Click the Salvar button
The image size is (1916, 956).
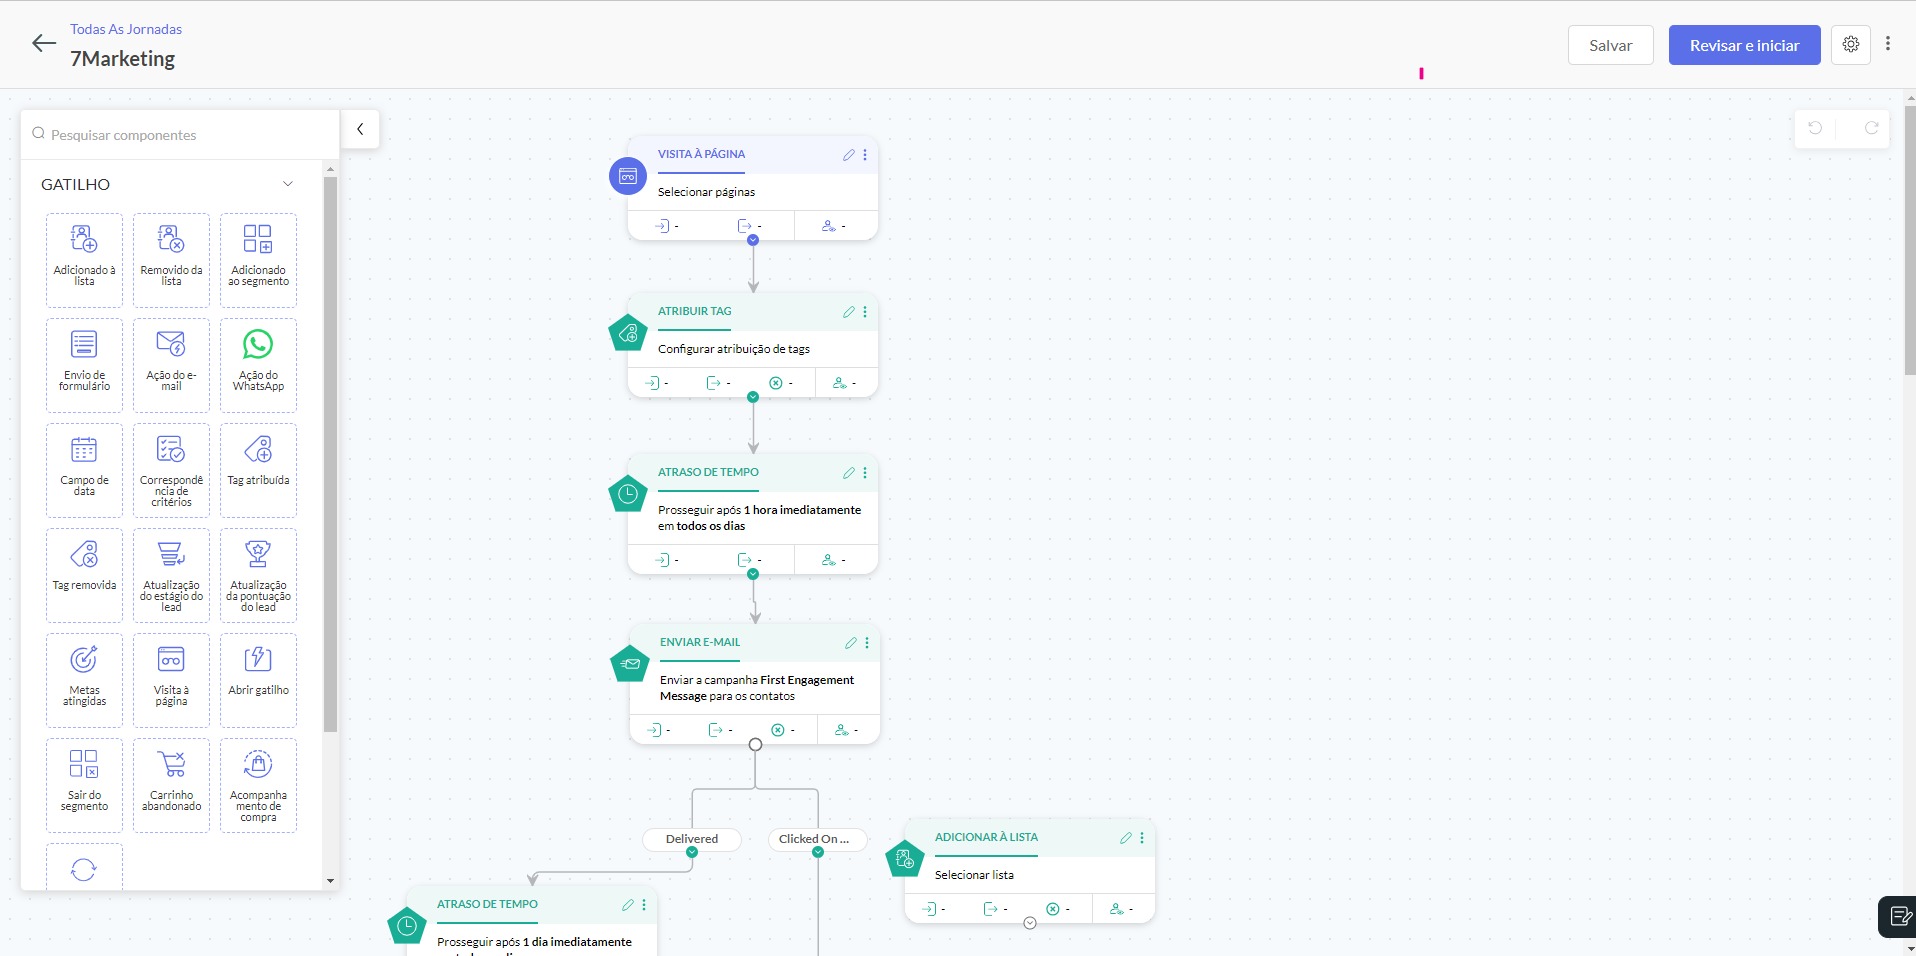(x=1610, y=45)
